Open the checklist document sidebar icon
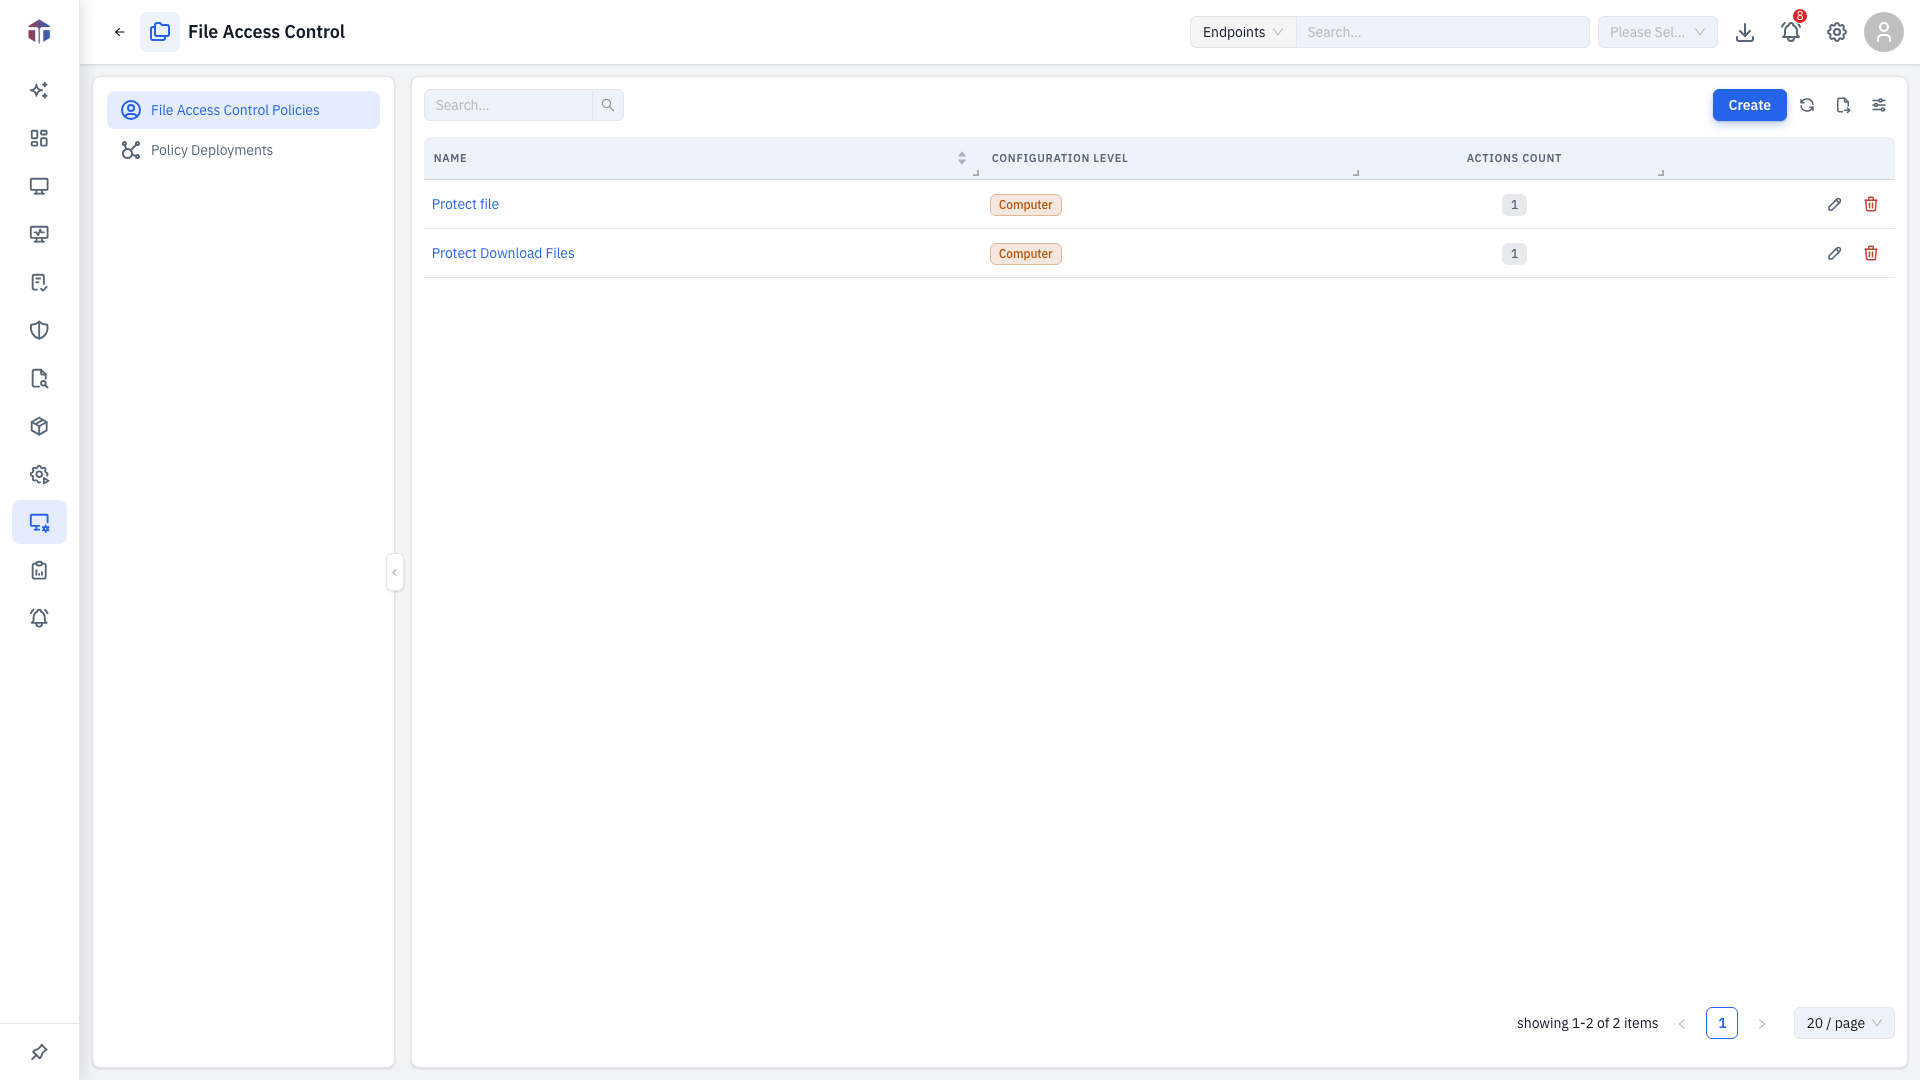 click(39, 282)
